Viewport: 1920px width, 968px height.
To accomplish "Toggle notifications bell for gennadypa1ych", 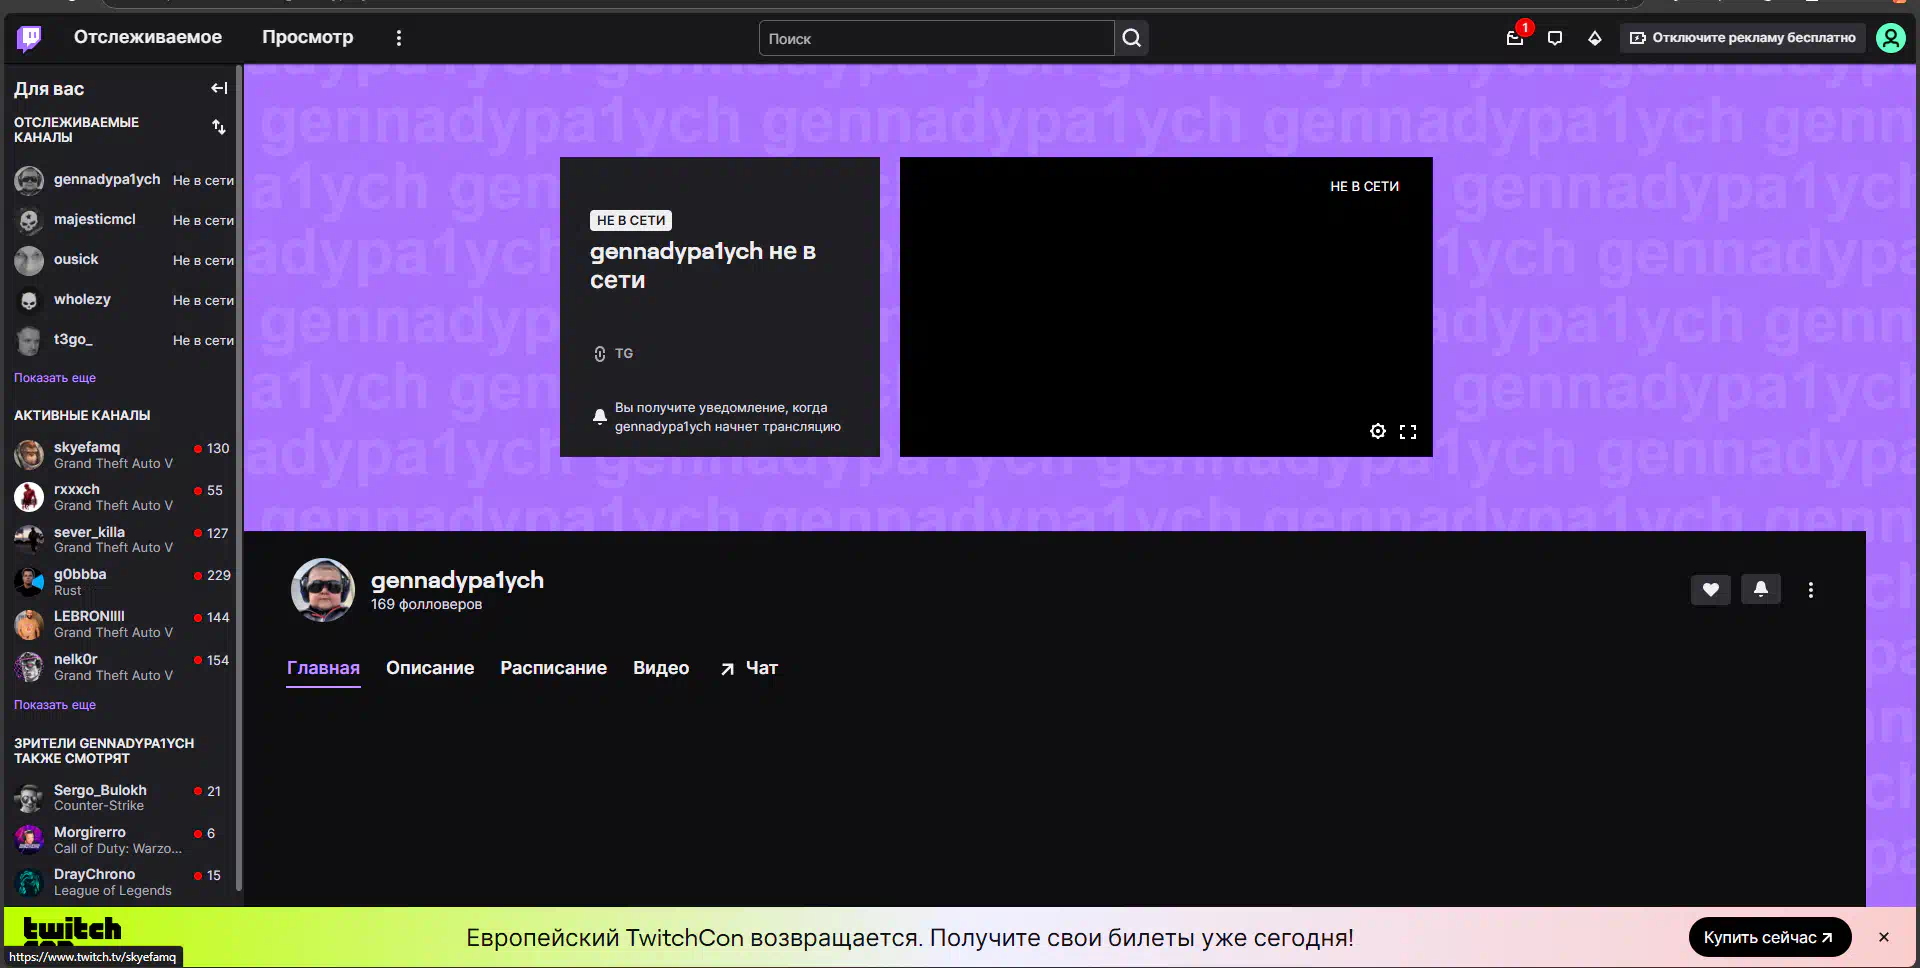I will [x=1761, y=590].
